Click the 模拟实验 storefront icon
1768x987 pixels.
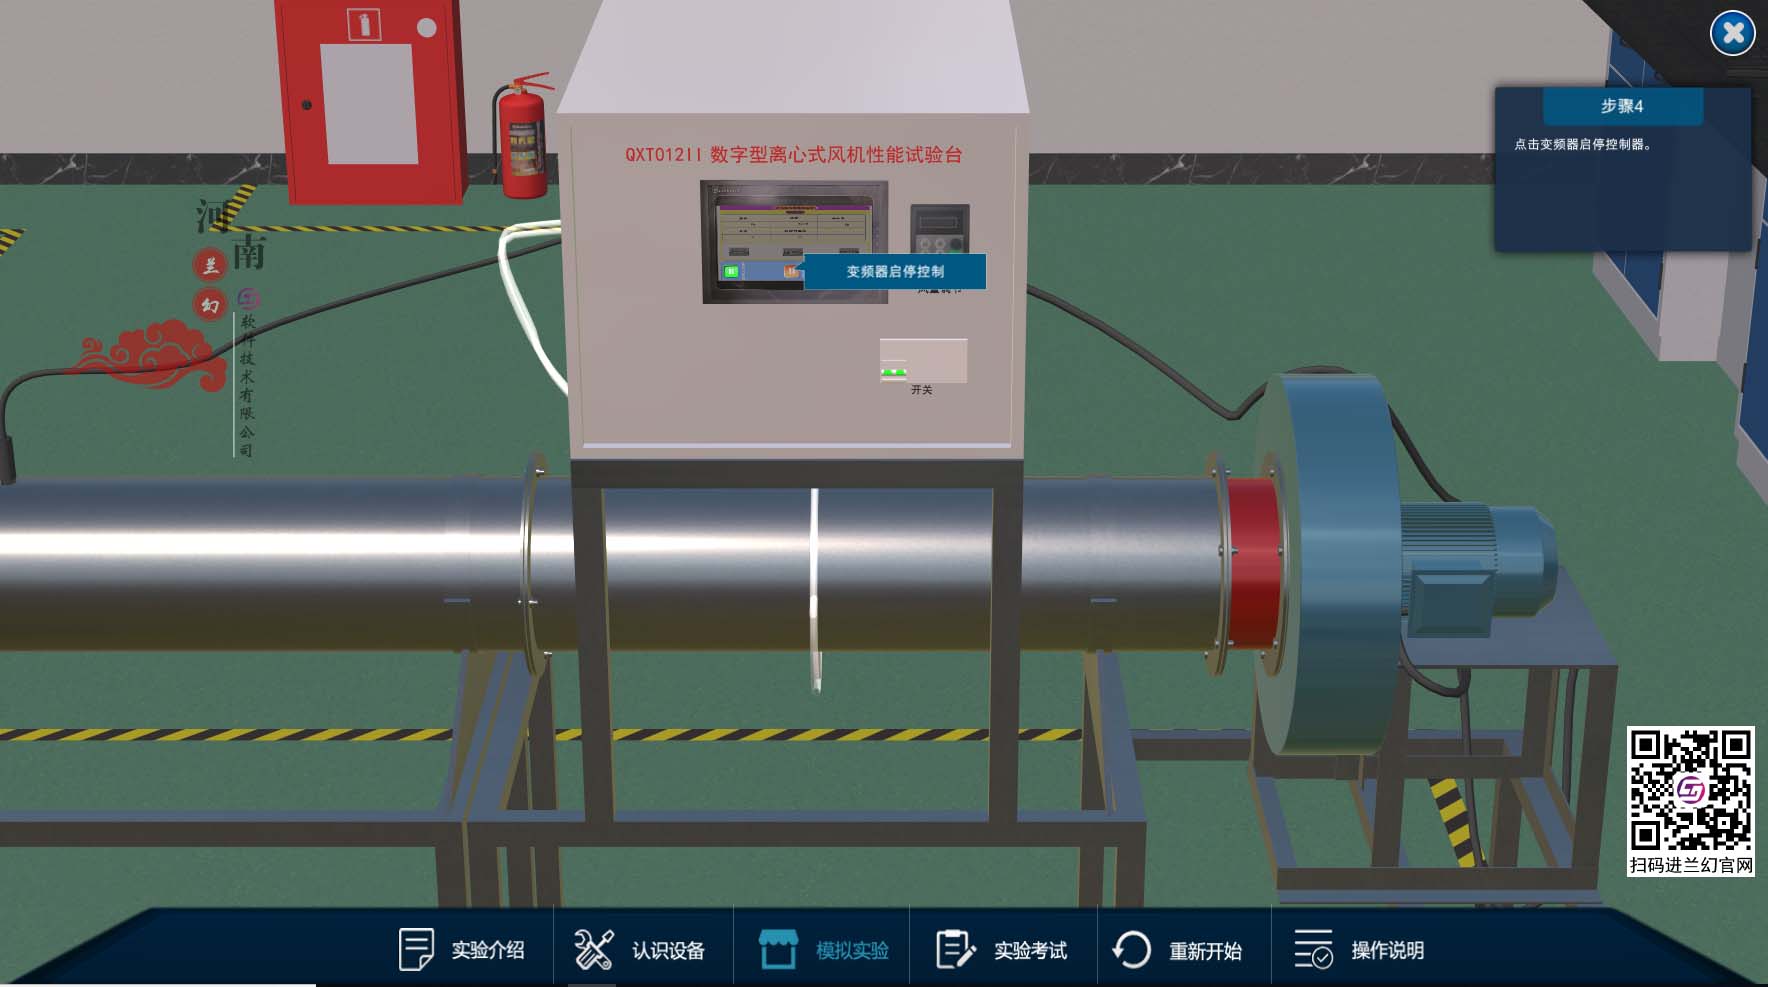pyautogui.click(x=778, y=949)
